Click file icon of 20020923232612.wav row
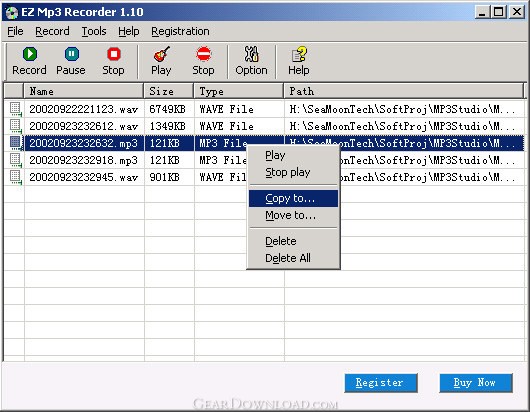The width and height of the screenshot is (530, 412). tap(15, 126)
